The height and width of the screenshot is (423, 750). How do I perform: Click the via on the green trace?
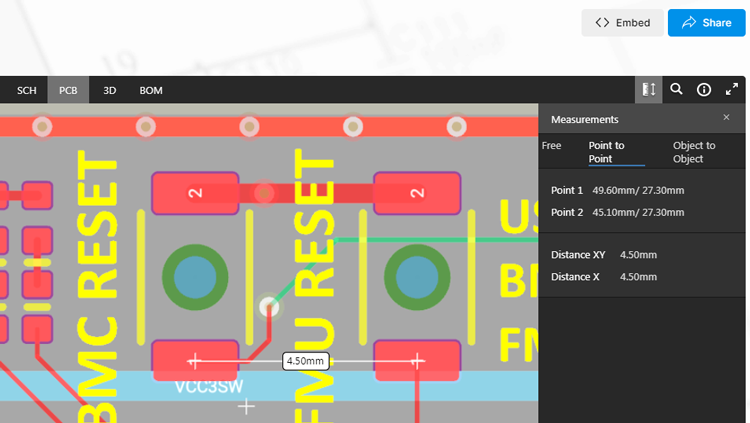268,306
